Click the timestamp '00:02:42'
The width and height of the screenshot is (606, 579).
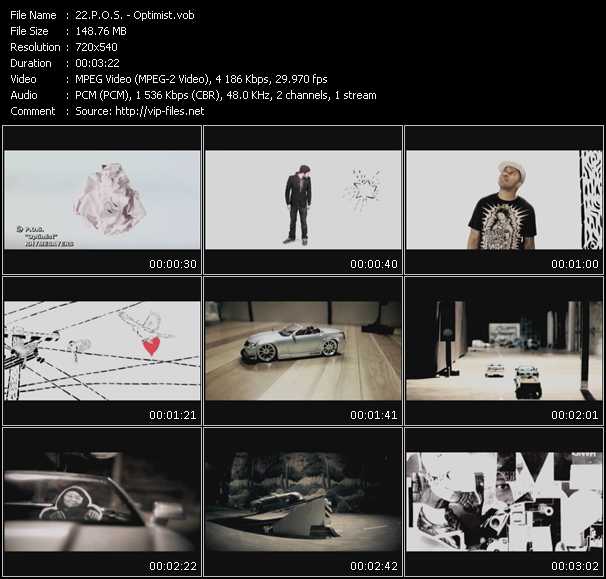(374, 566)
